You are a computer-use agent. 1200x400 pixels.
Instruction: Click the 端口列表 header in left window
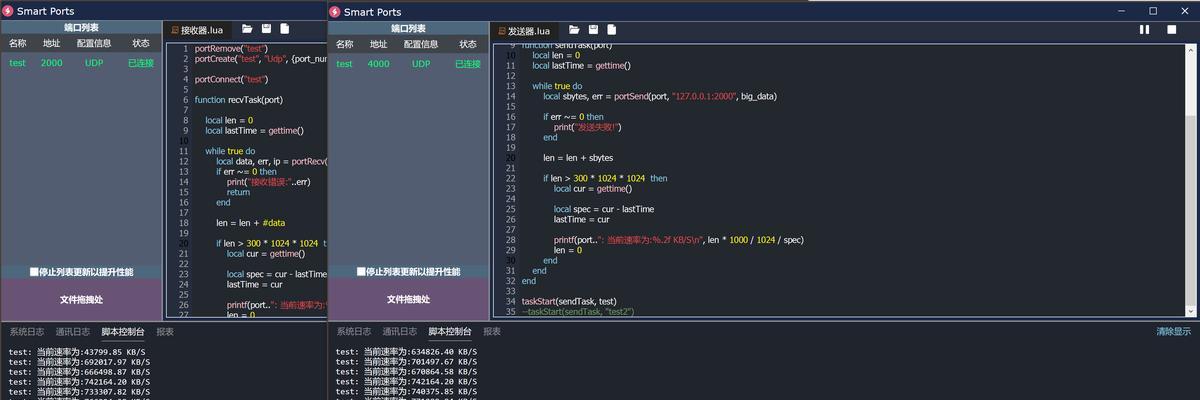point(81,28)
